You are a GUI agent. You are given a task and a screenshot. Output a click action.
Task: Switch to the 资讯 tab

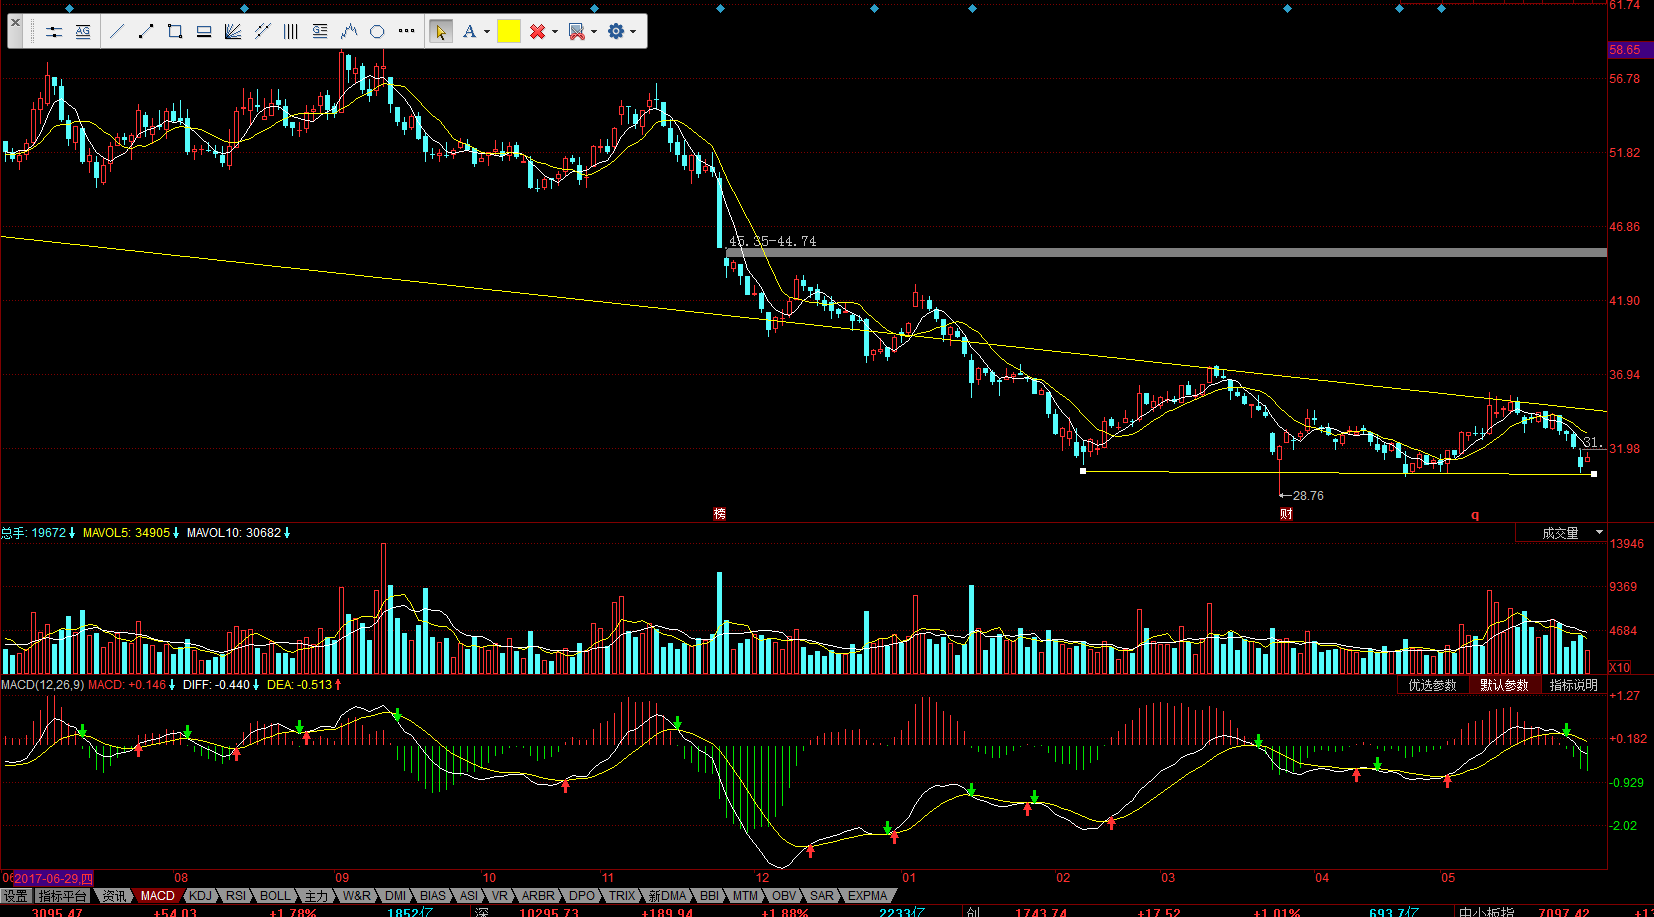click(114, 896)
